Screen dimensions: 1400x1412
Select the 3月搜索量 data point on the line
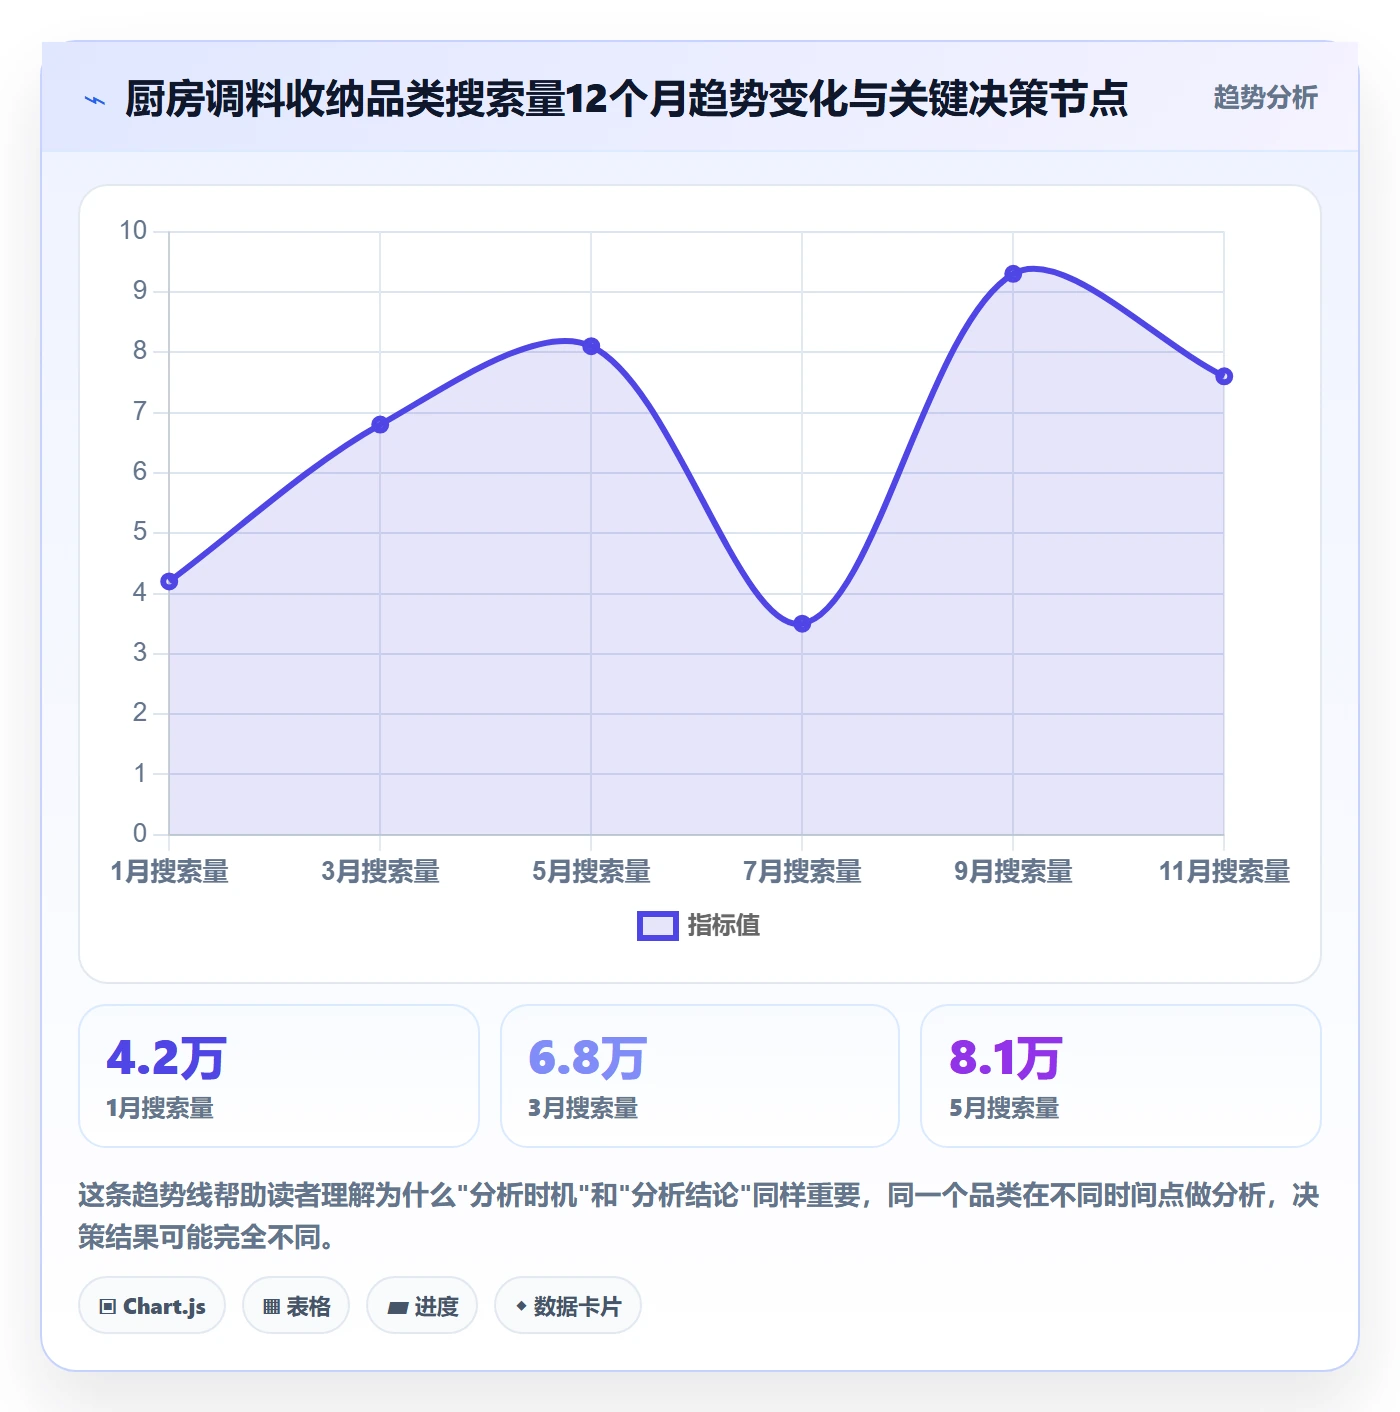point(380,425)
